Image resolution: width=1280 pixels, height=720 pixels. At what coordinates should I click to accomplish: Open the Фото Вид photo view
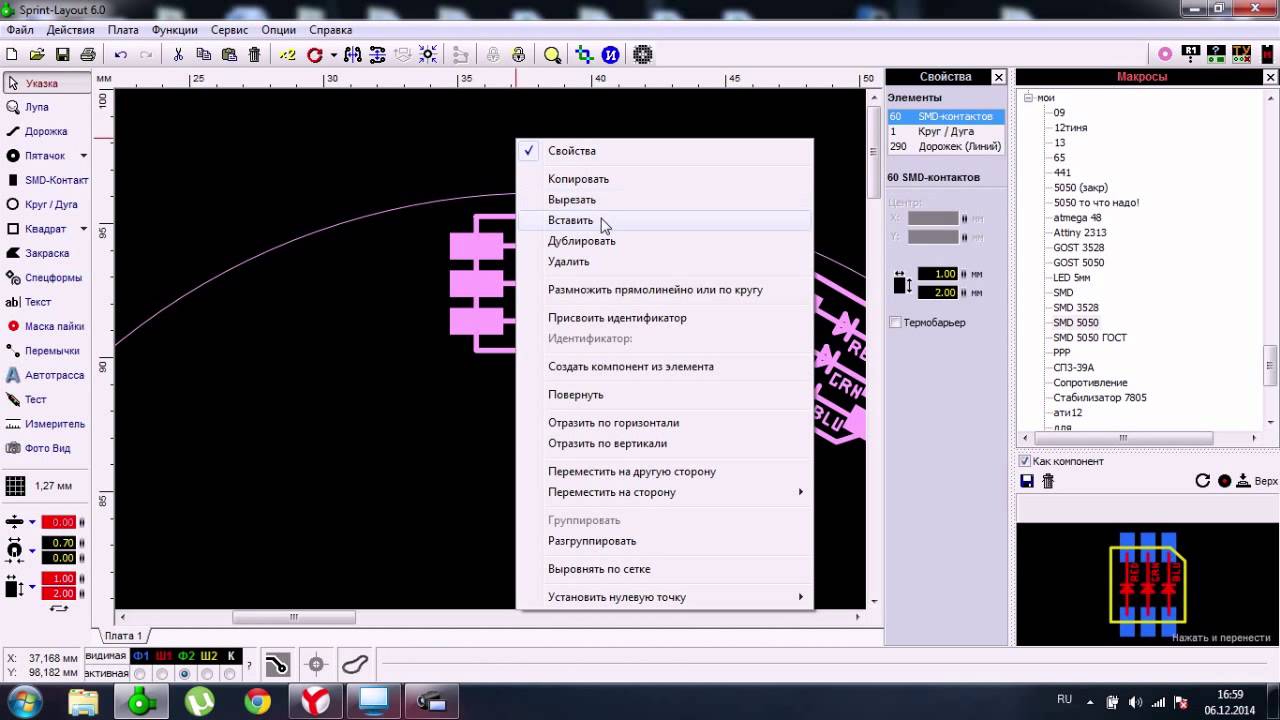tap(46, 448)
